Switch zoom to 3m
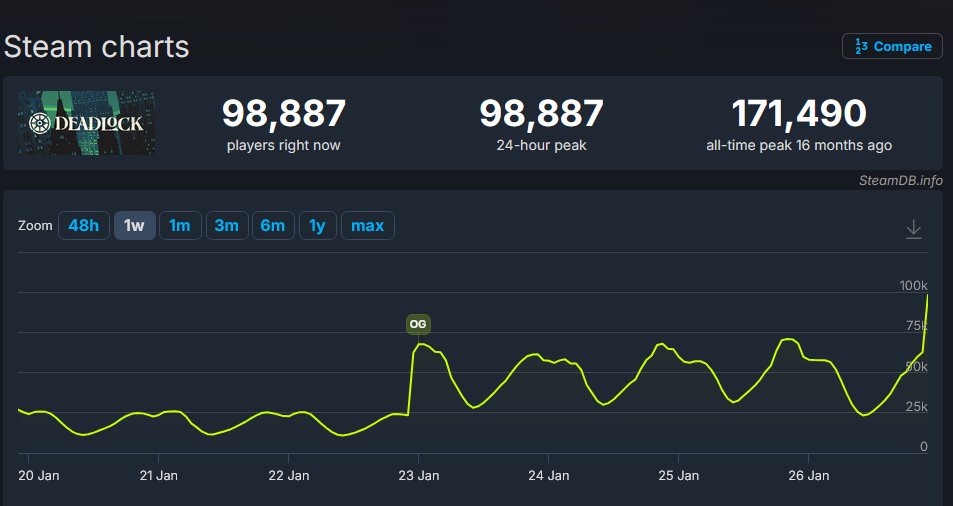The height and width of the screenshot is (506, 953). click(x=227, y=225)
